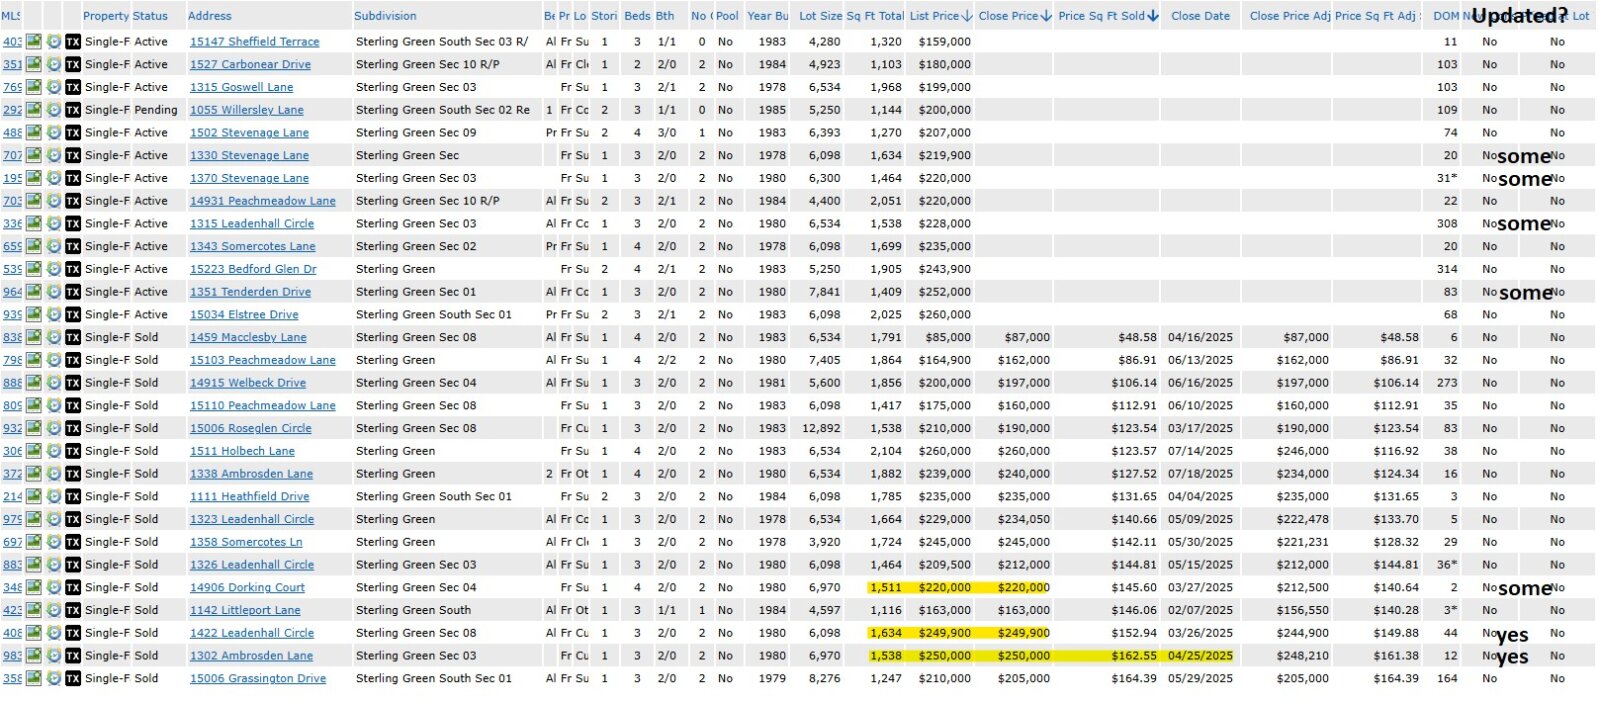Select list price $159,000 cell
The height and width of the screenshot is (702, 1600).
(x=945, y=42)
